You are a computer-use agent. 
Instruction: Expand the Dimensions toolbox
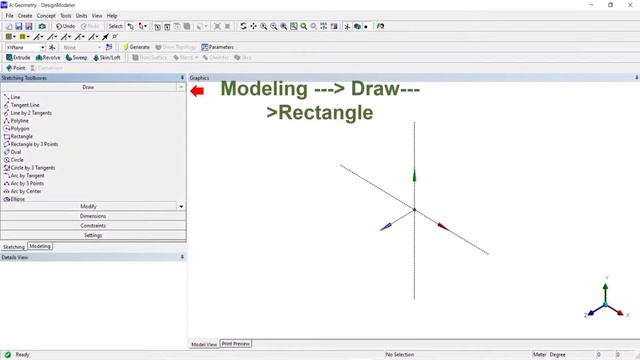click(93, 216)
